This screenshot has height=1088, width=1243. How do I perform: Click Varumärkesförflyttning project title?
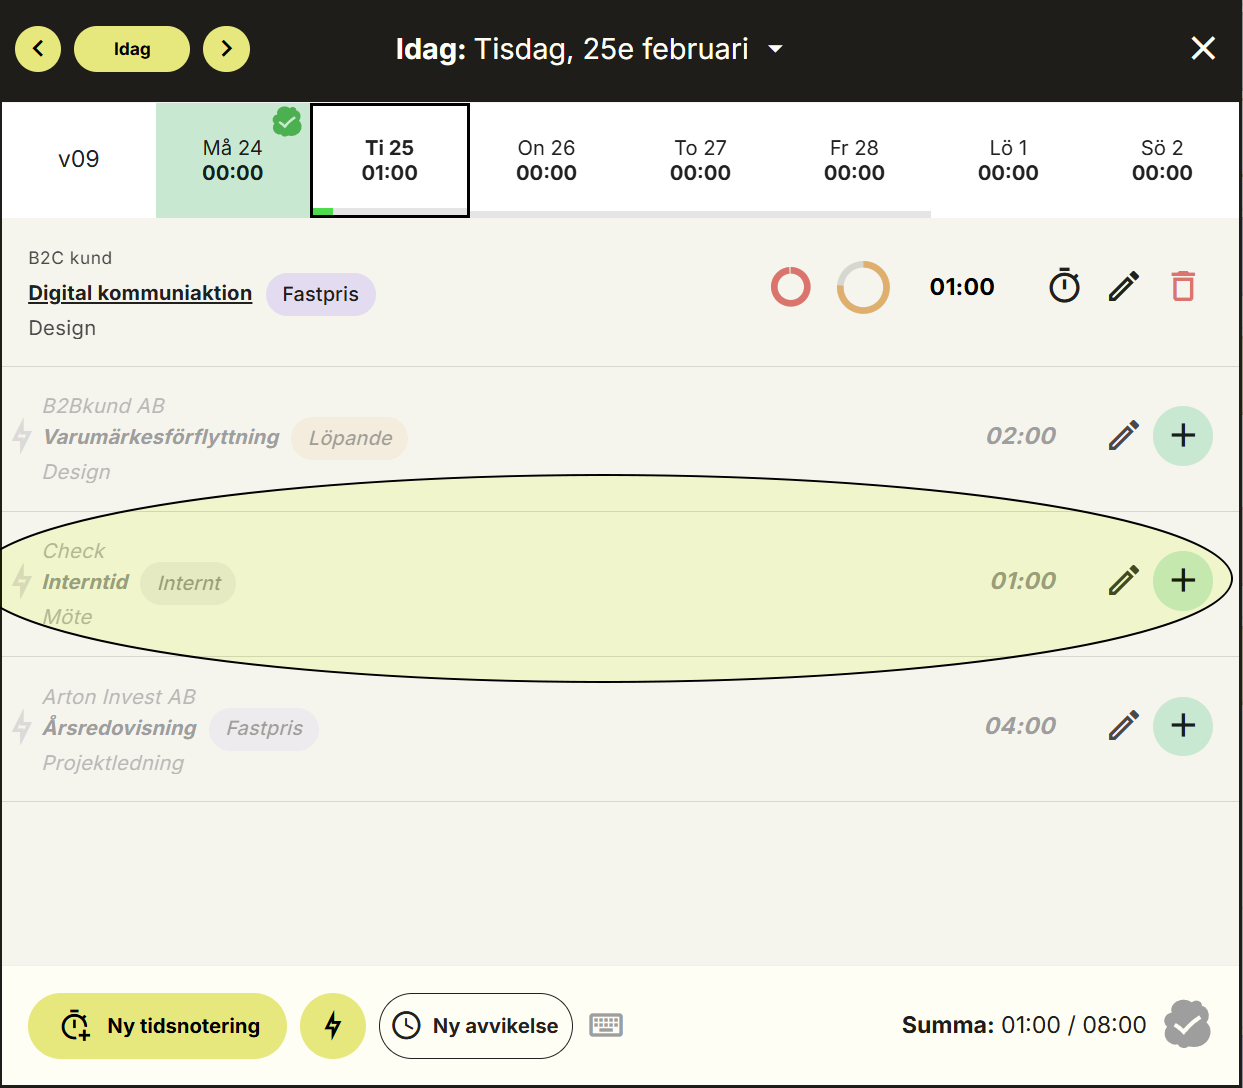pyautogui.click(x=161, y=437)
